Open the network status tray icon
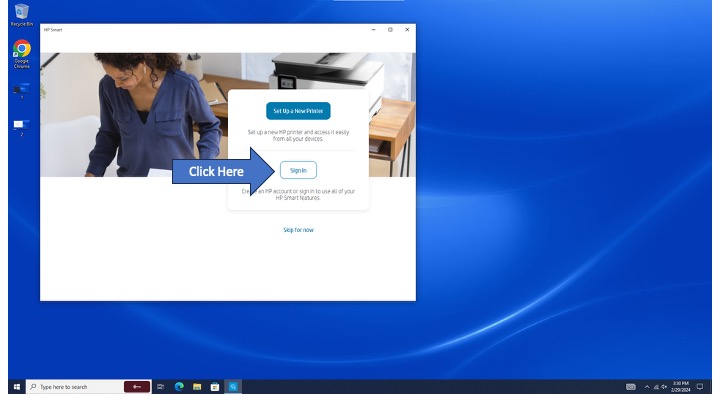 tap(656, 387)
